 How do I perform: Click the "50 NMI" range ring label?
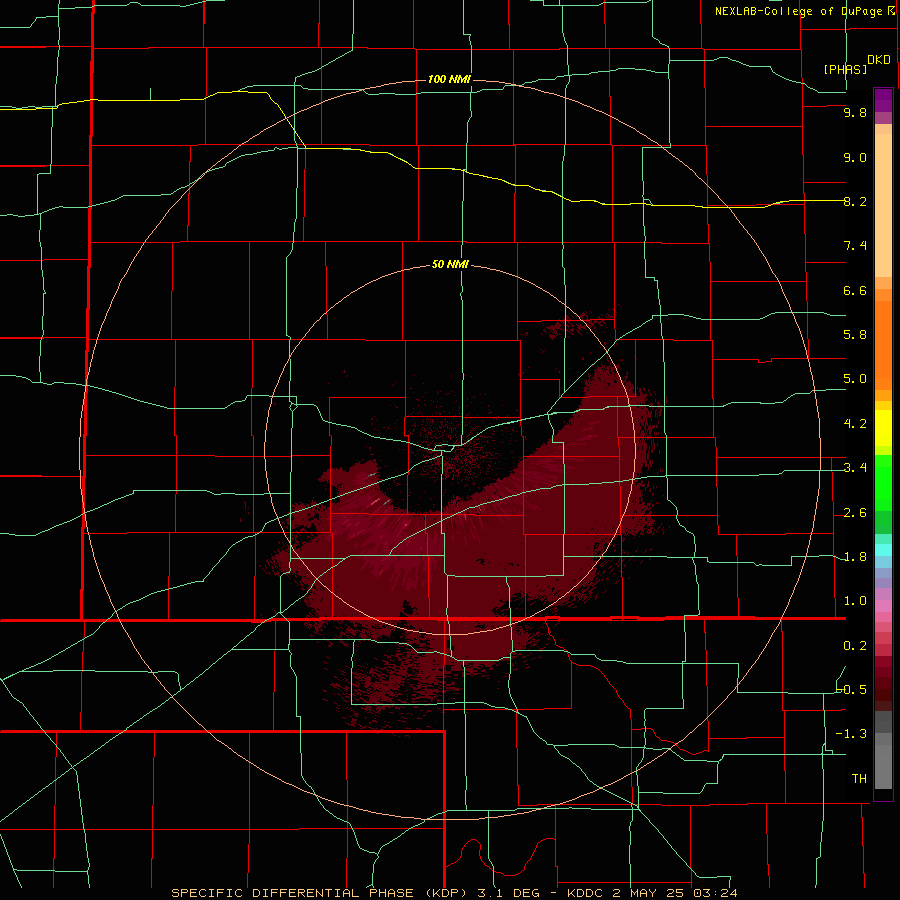[450, 265]
